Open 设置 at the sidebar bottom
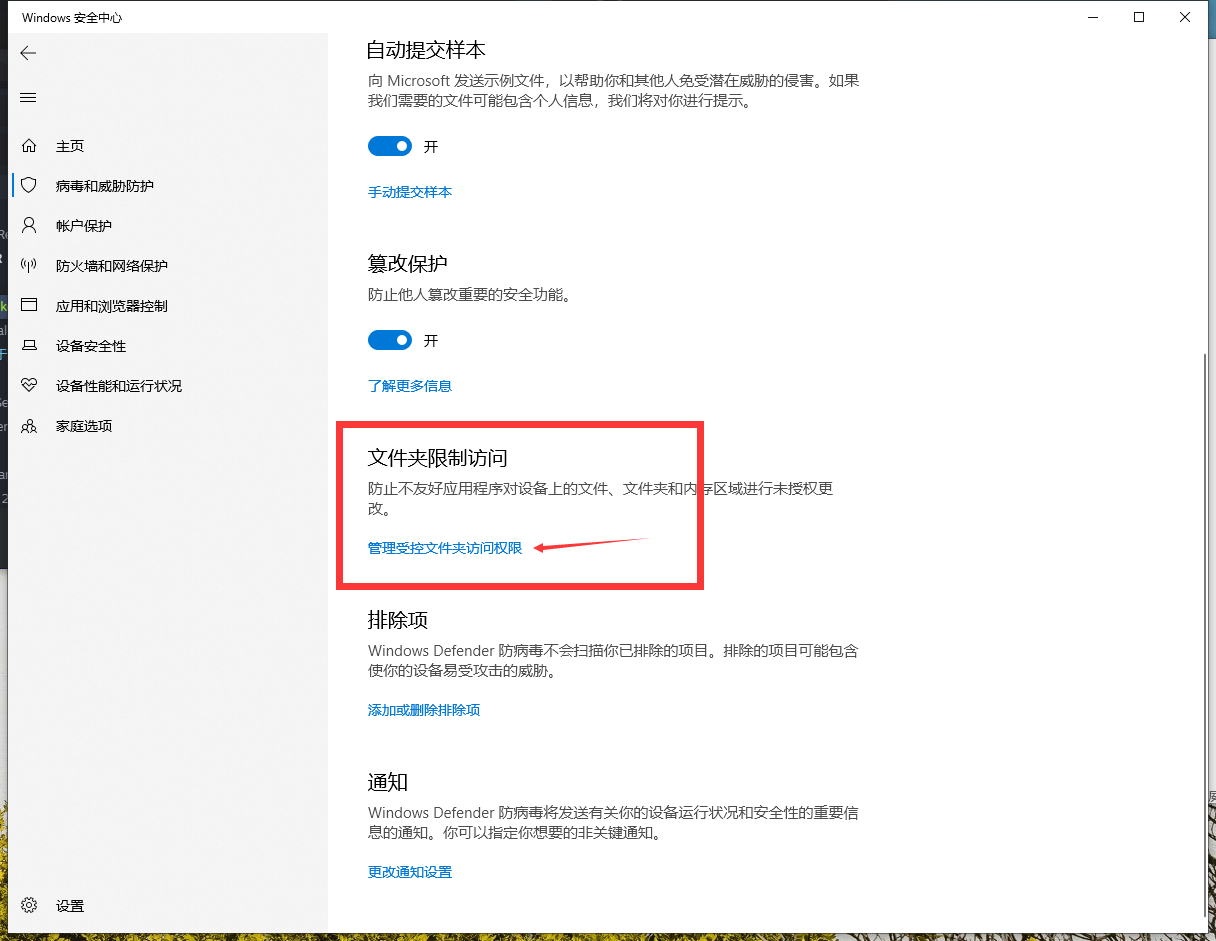This screenshot has height=941, width=1216. coord(70,906)
